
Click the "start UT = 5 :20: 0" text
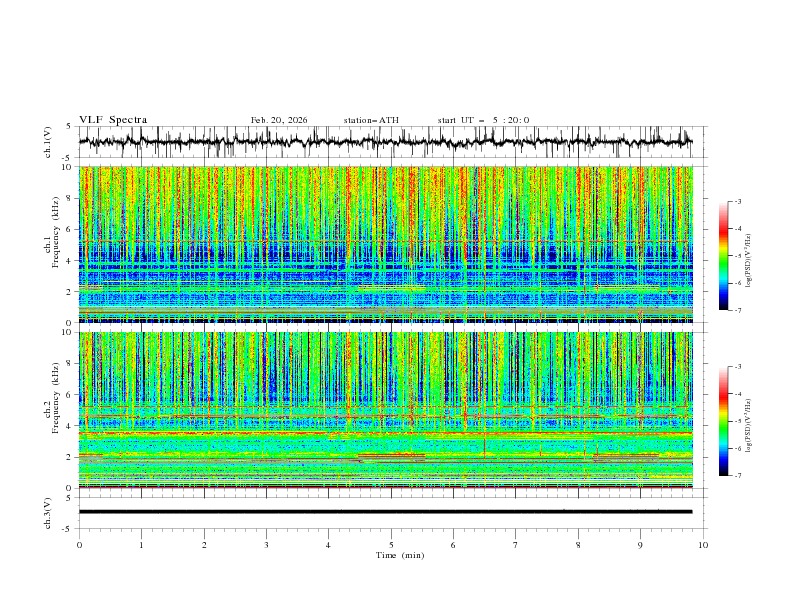[483, 120]
